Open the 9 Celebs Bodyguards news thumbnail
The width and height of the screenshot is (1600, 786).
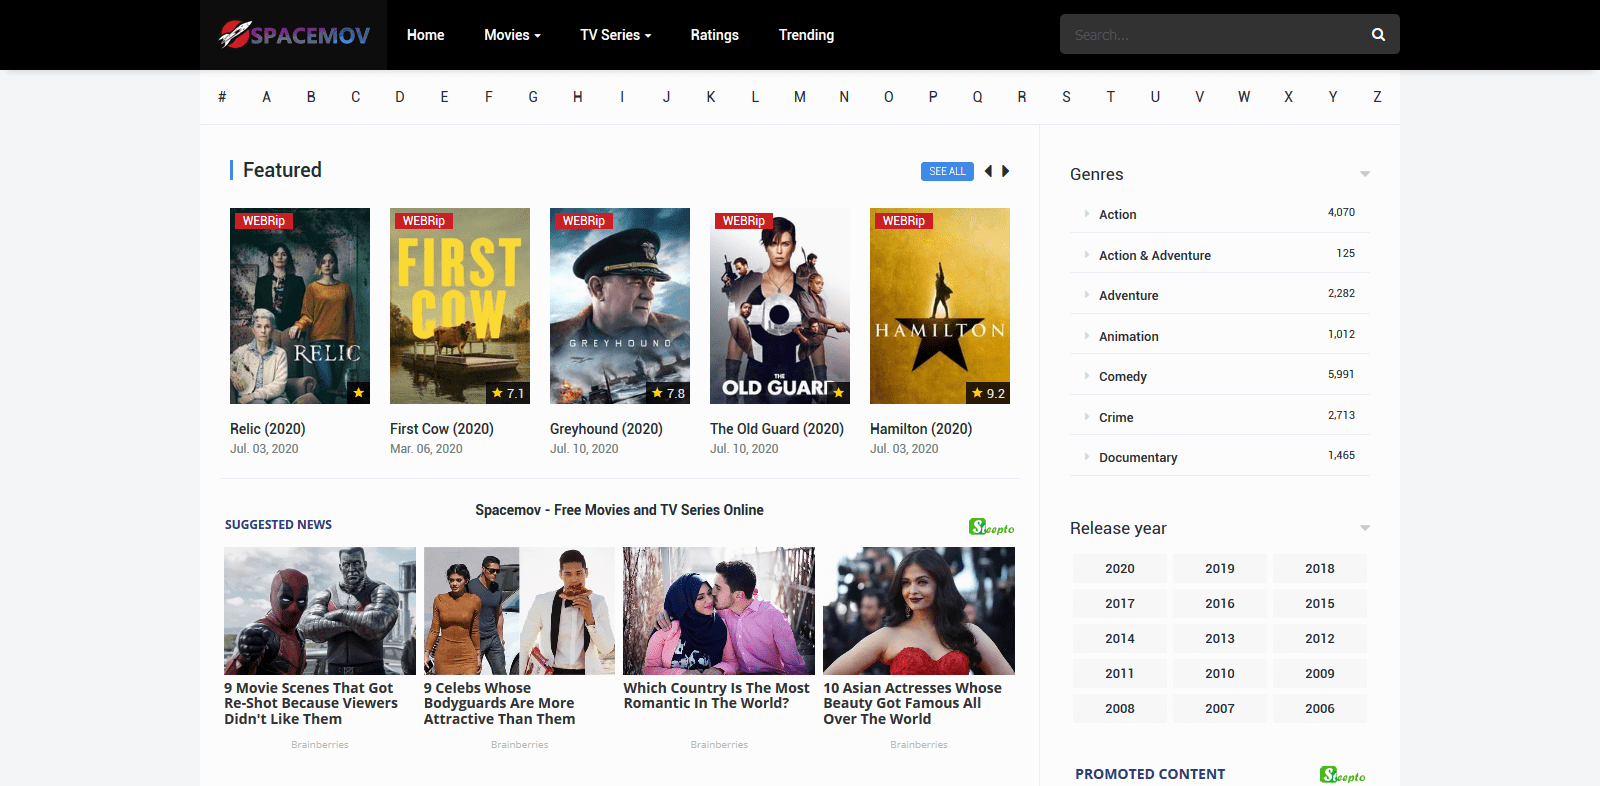pyautogui.click(x=519, y=611)
